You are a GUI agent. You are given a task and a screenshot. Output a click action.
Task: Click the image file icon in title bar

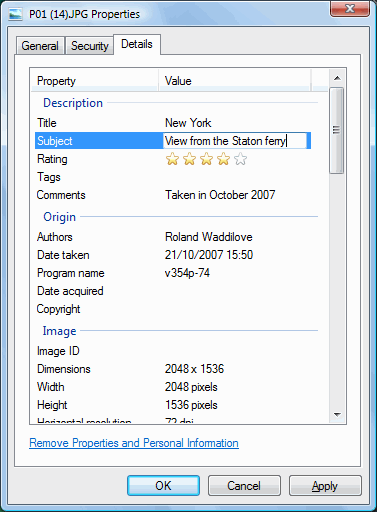(x=15, y=14)
